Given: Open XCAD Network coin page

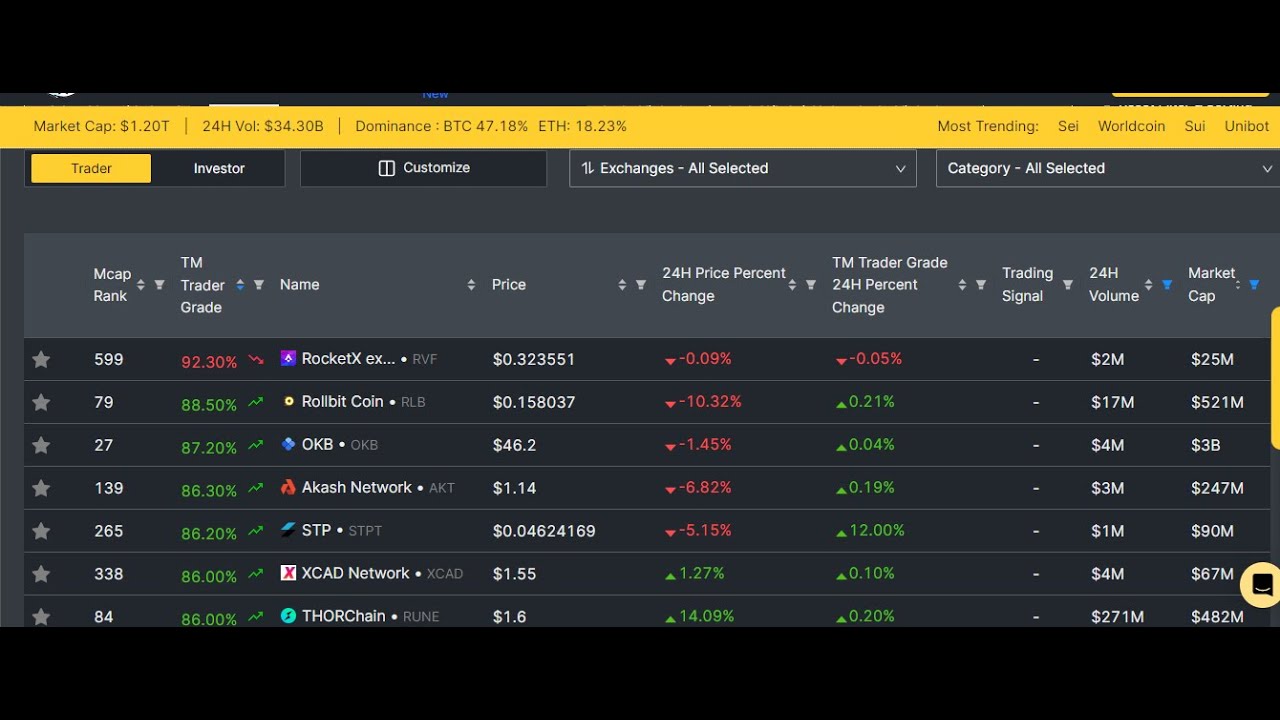Looking at the screenshot, I should (356, 573).
